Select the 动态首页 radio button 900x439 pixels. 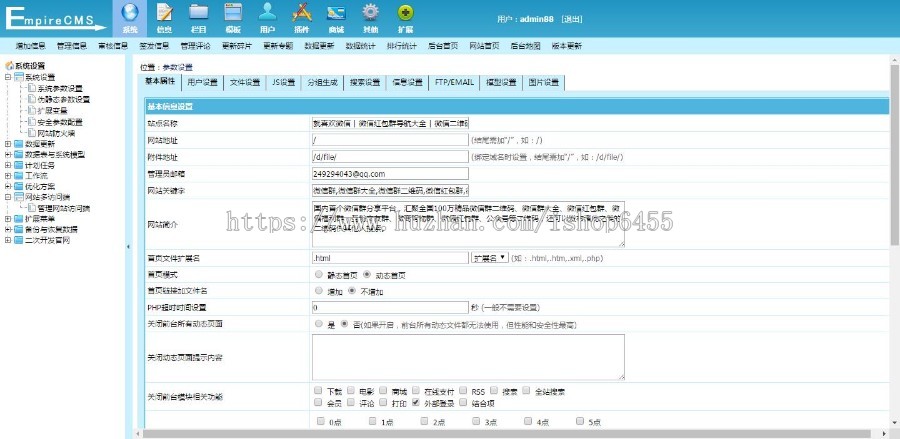367,275
